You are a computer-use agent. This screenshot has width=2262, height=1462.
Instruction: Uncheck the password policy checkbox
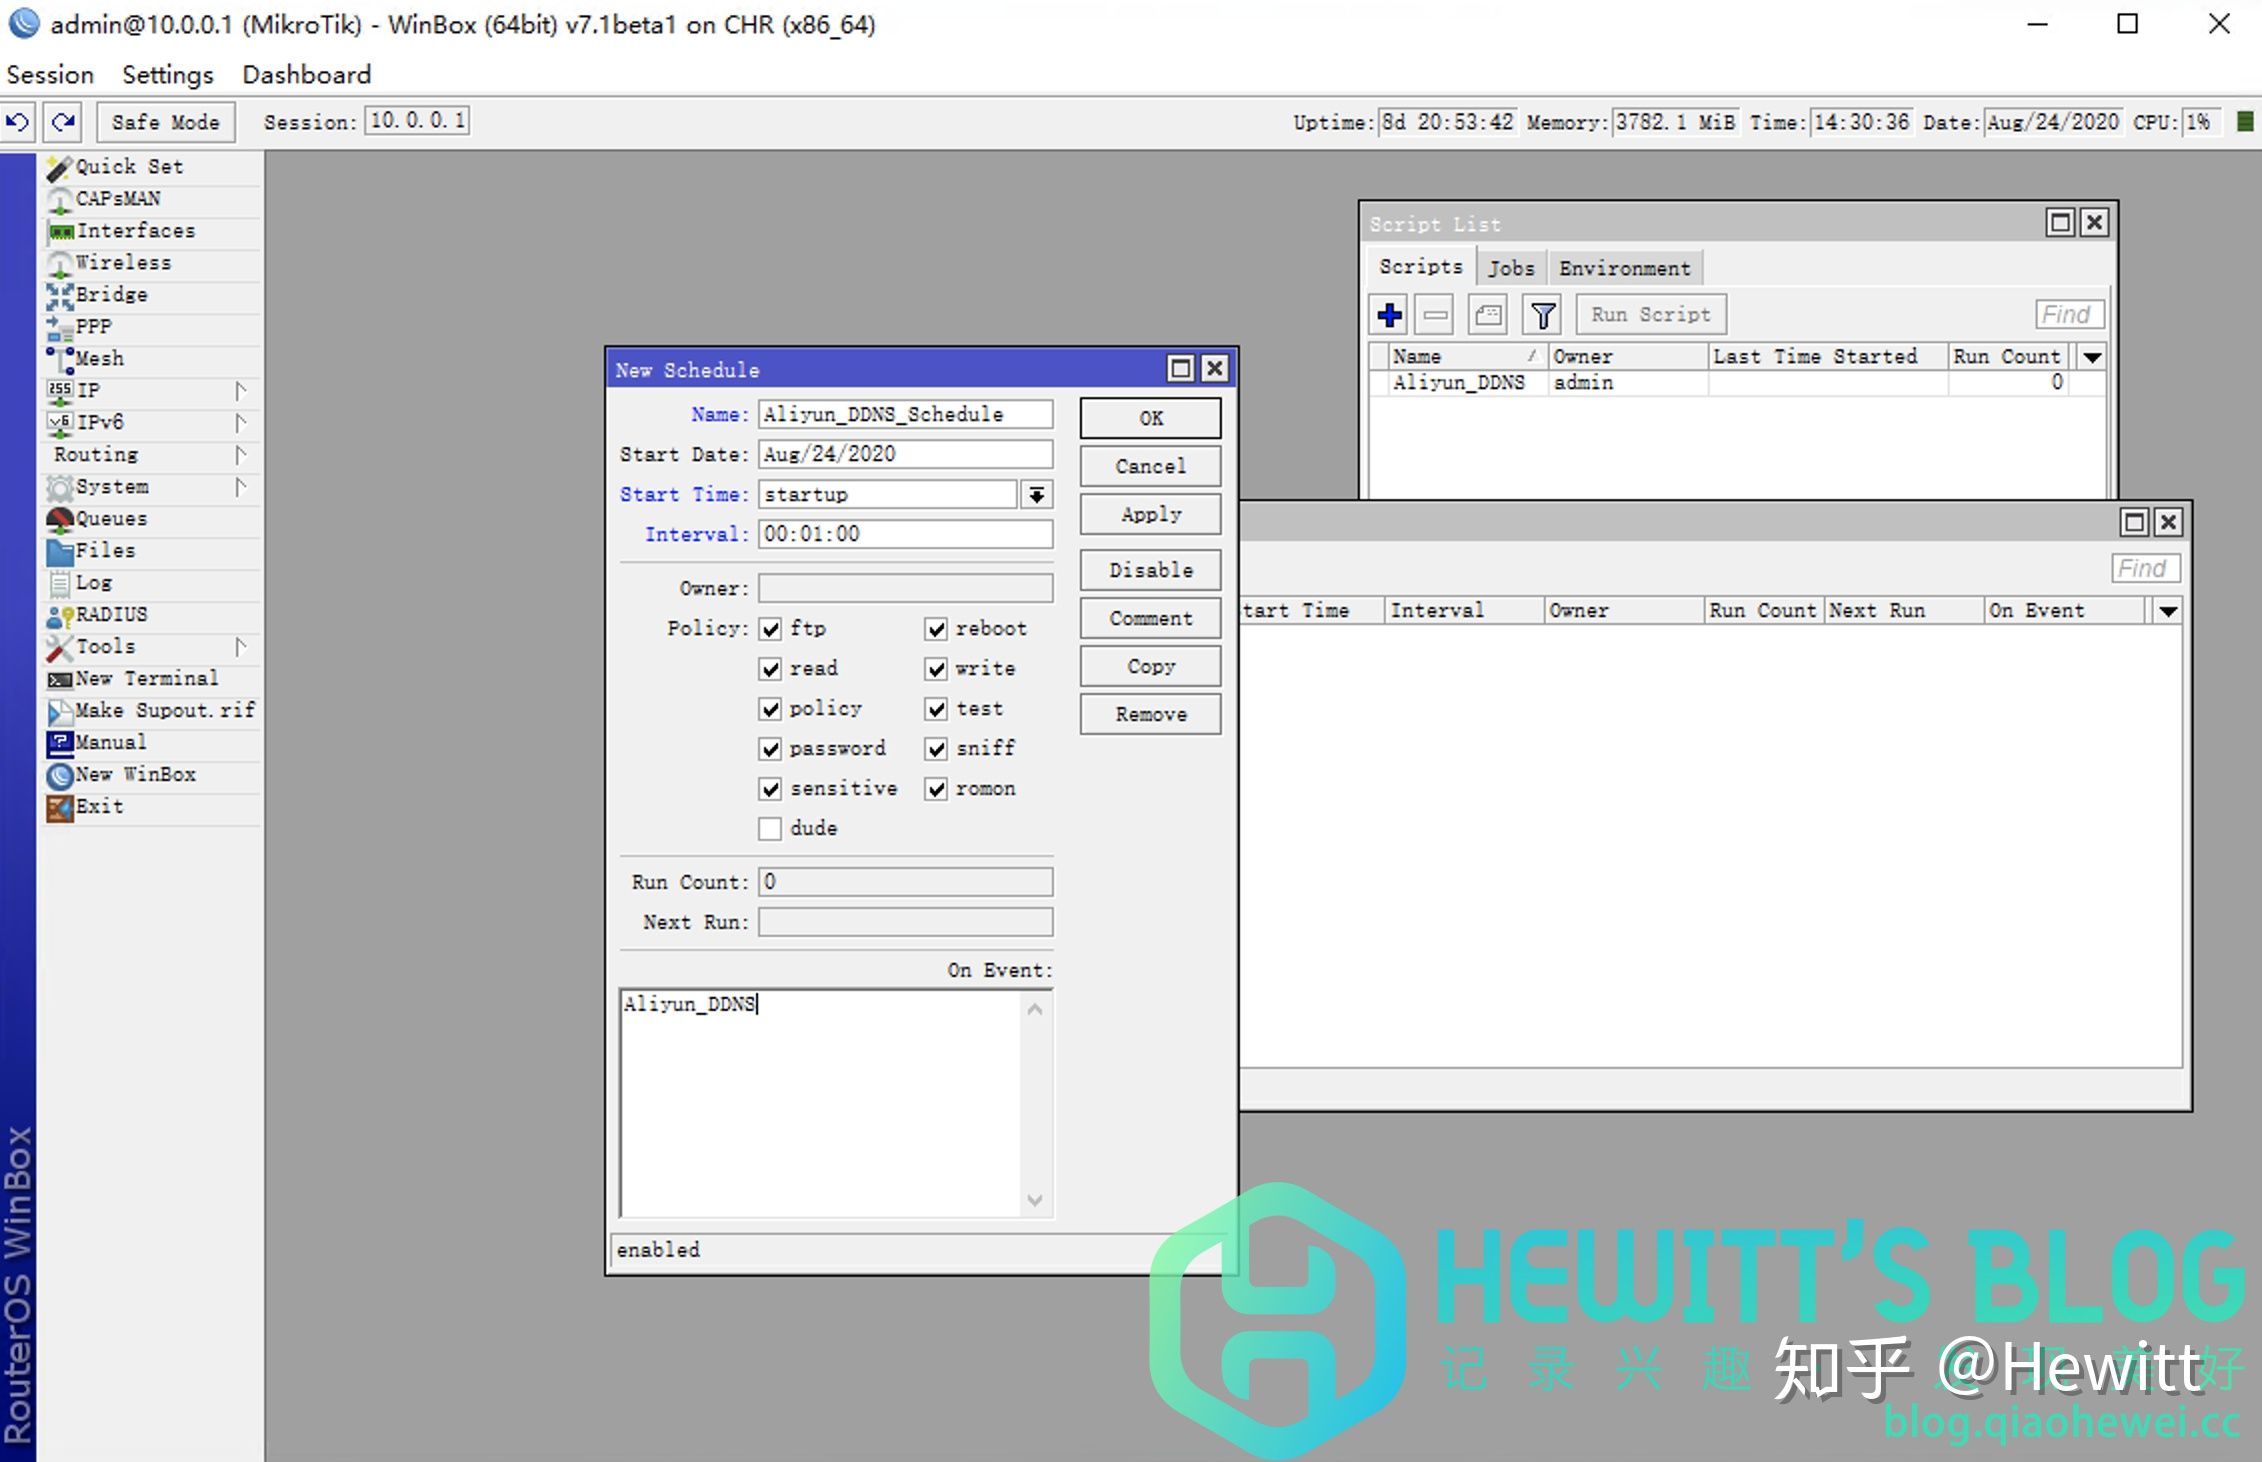[x=770, y=749]
